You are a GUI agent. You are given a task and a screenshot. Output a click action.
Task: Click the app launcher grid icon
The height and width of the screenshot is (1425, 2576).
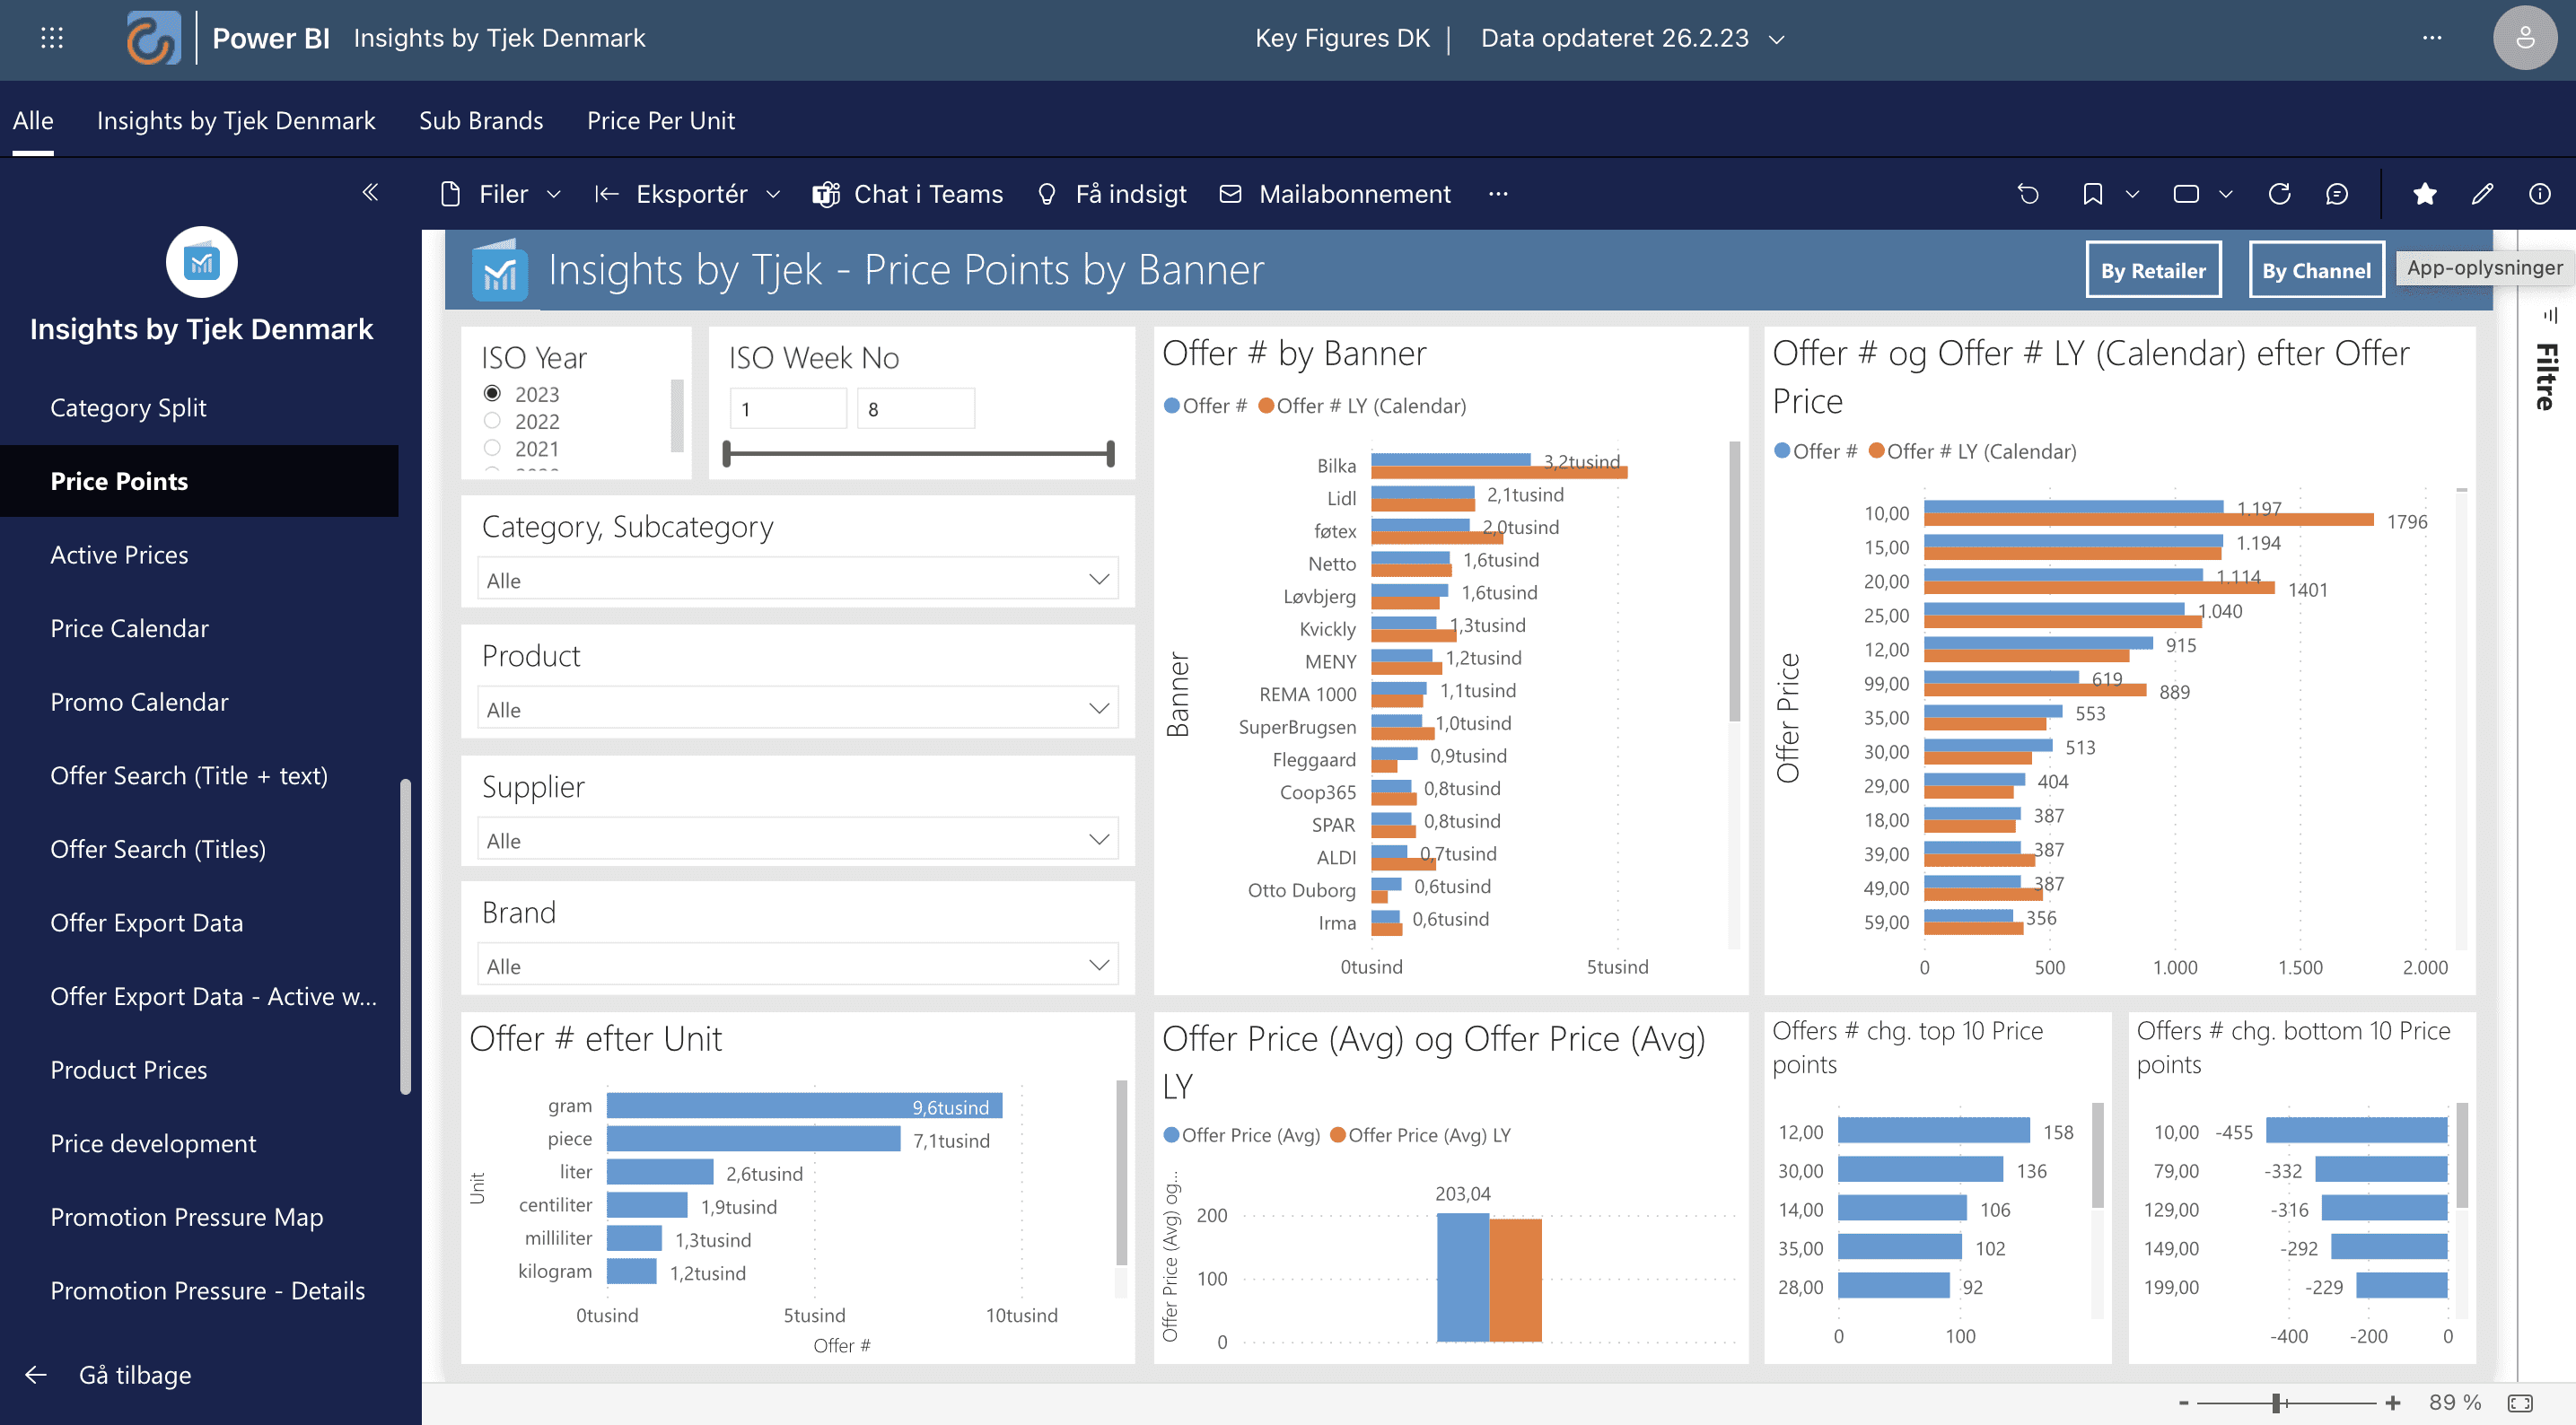[x=52, y=38]
